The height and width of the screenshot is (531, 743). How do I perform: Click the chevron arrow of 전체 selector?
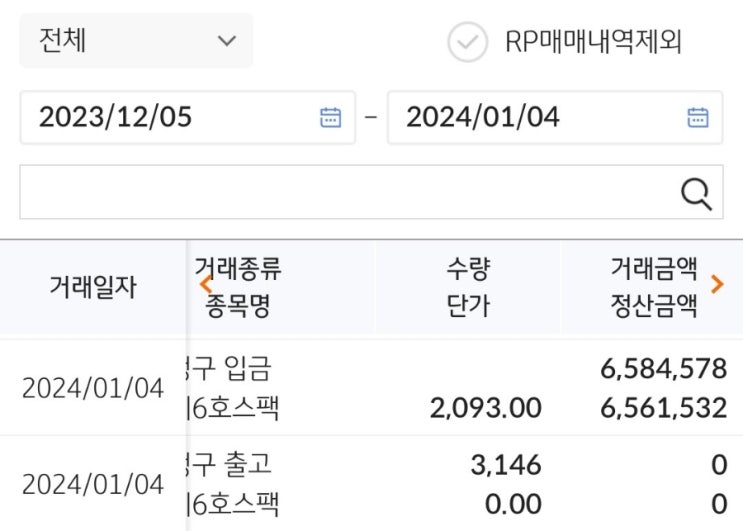[x=227, y=41]
